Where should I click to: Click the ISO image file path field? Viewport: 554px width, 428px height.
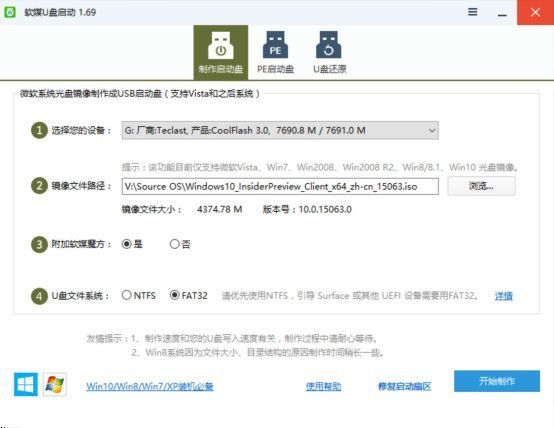coord(280,186)
